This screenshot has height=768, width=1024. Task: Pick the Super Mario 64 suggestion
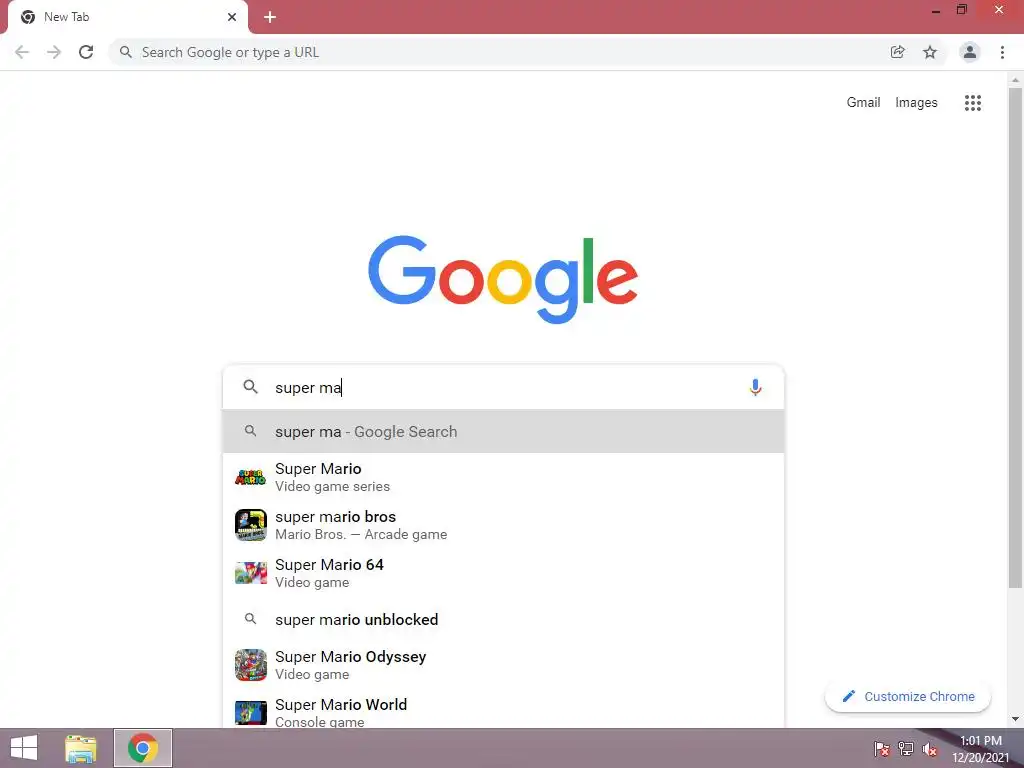504,573
